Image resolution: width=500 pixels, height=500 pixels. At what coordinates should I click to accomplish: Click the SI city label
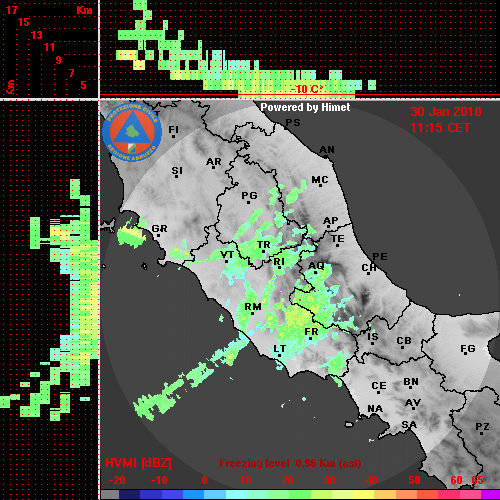(177, 171)
